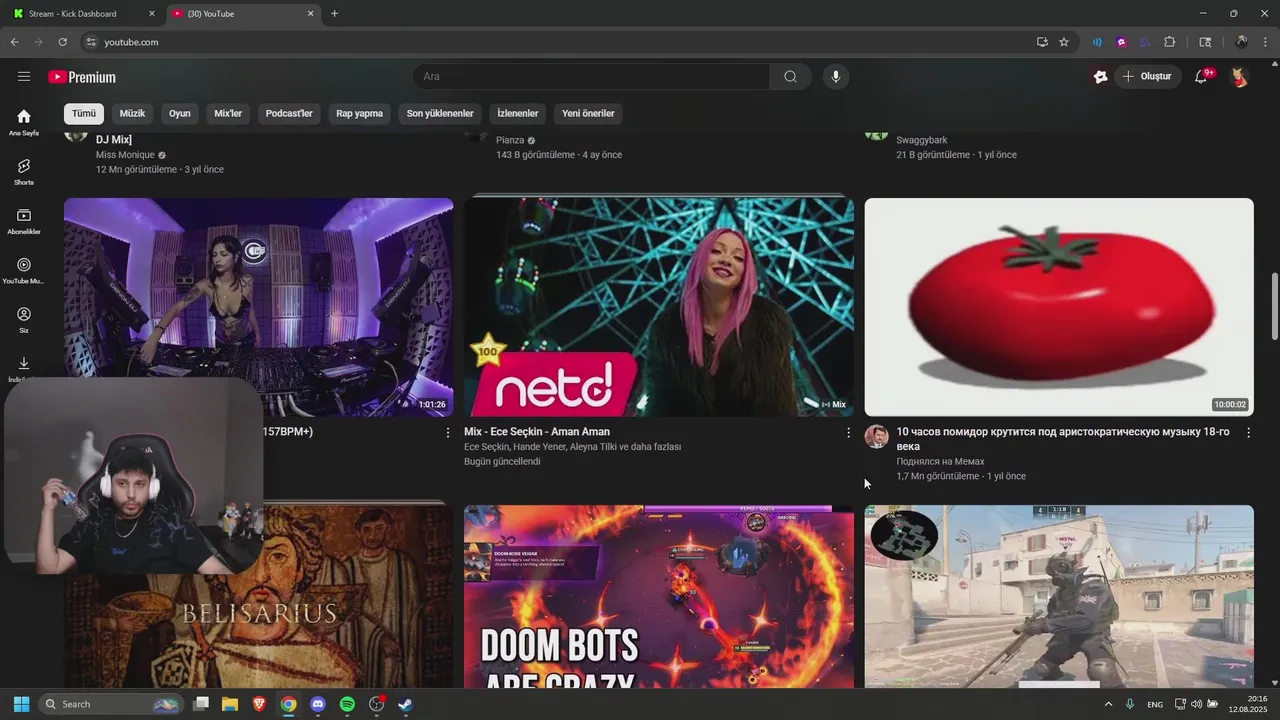Open the Swaggybark channel link
Screen dimensions: 1280x720
click(x=922, y=140)
